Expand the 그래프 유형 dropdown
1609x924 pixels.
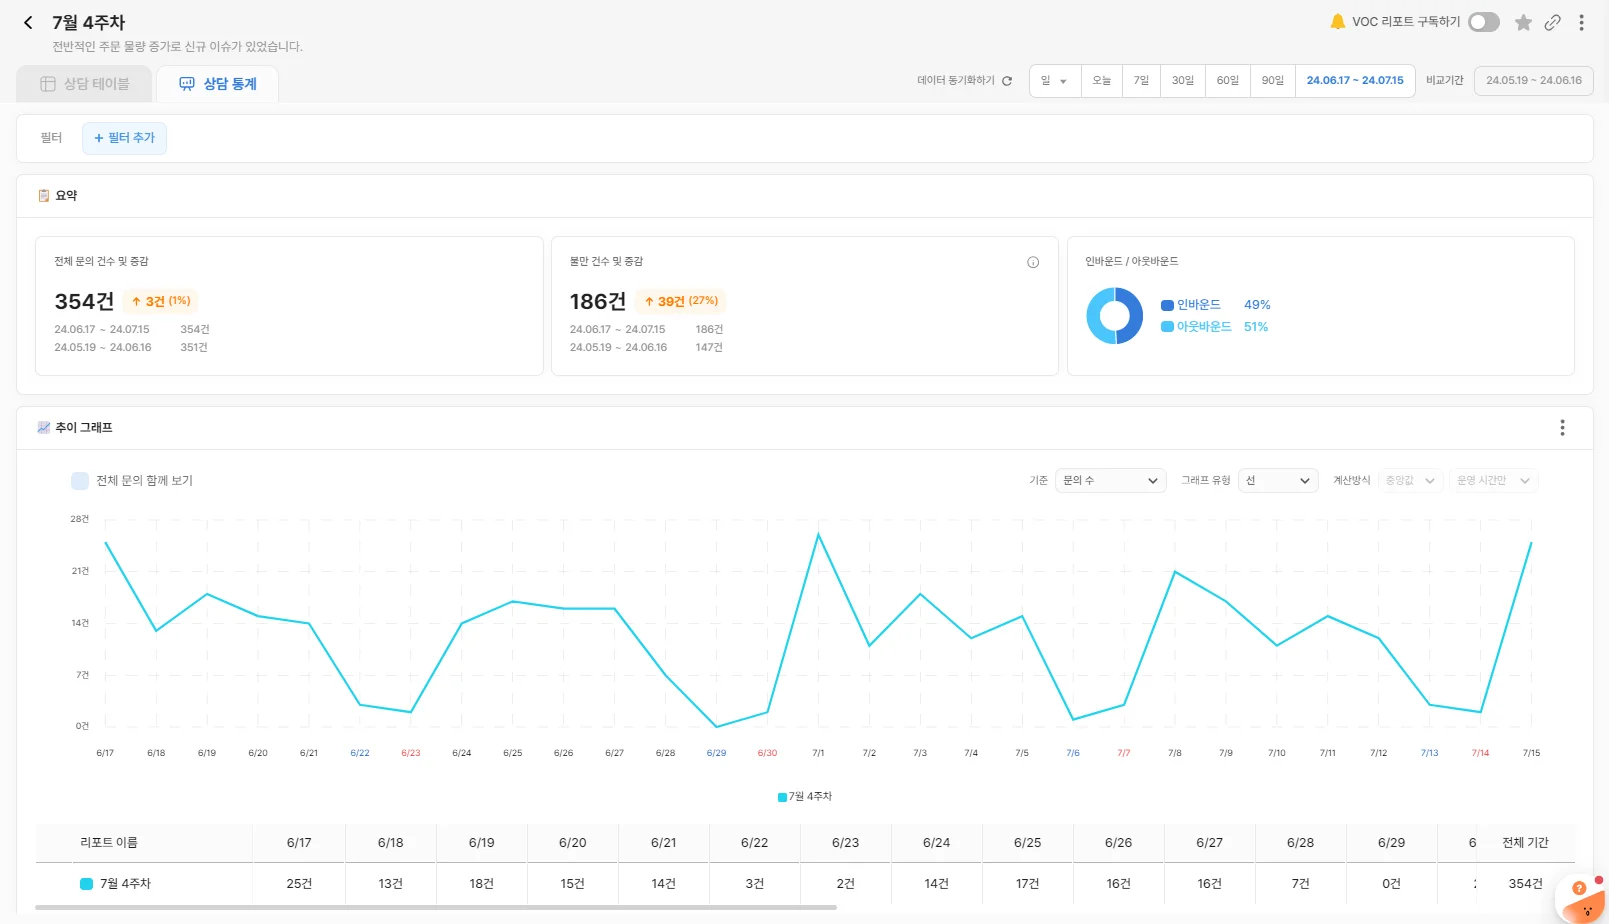tap(1277, 481)
